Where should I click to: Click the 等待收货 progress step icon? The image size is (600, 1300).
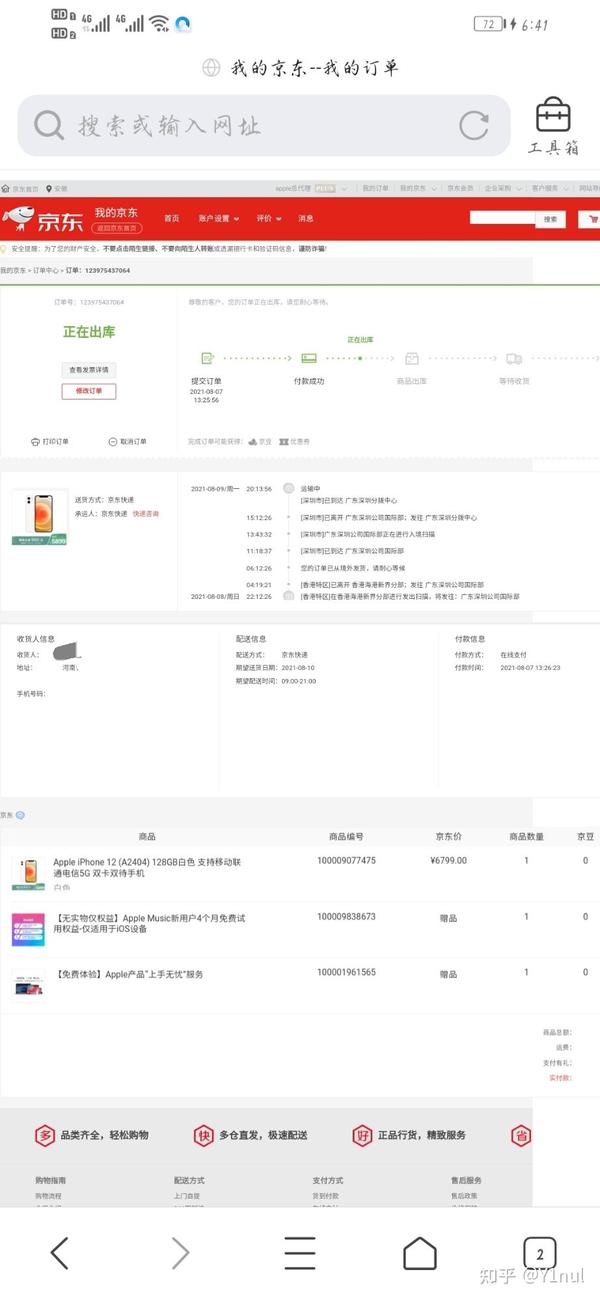(x=514, y=358)
